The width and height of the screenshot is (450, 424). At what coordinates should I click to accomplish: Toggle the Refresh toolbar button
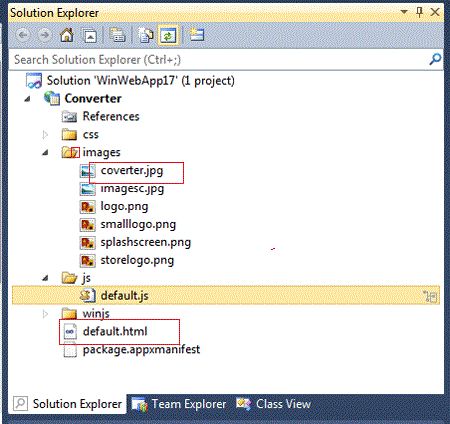point(168,35)
